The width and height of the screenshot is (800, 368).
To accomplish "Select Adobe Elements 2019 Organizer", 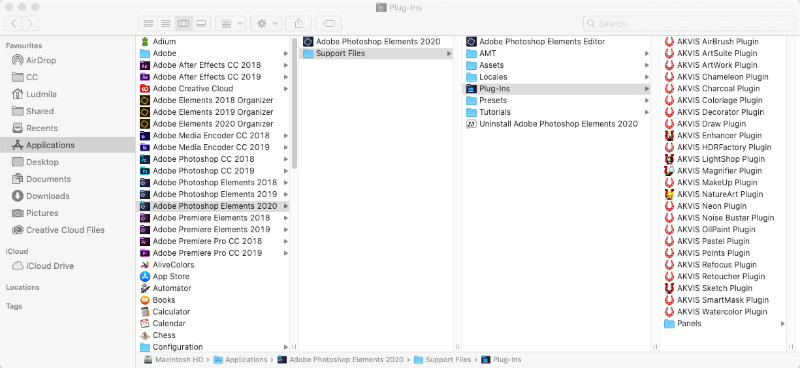I will (x=207, y=112).
